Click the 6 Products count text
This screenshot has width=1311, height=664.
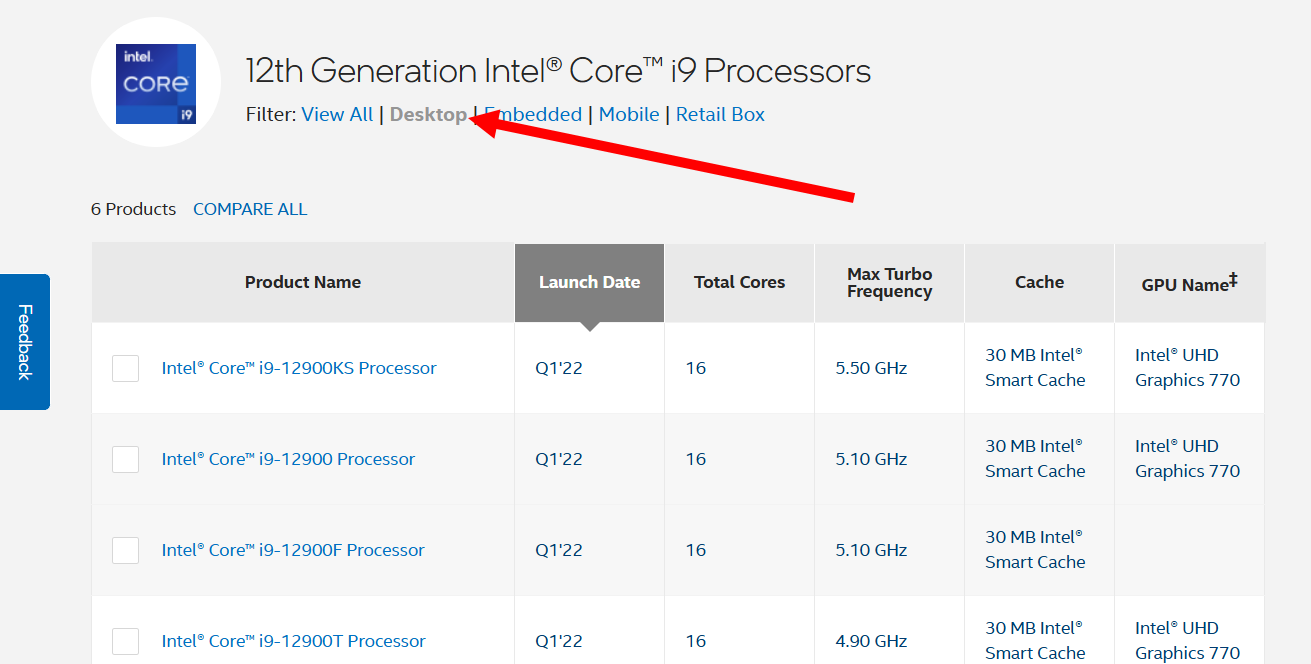(133, 209)
